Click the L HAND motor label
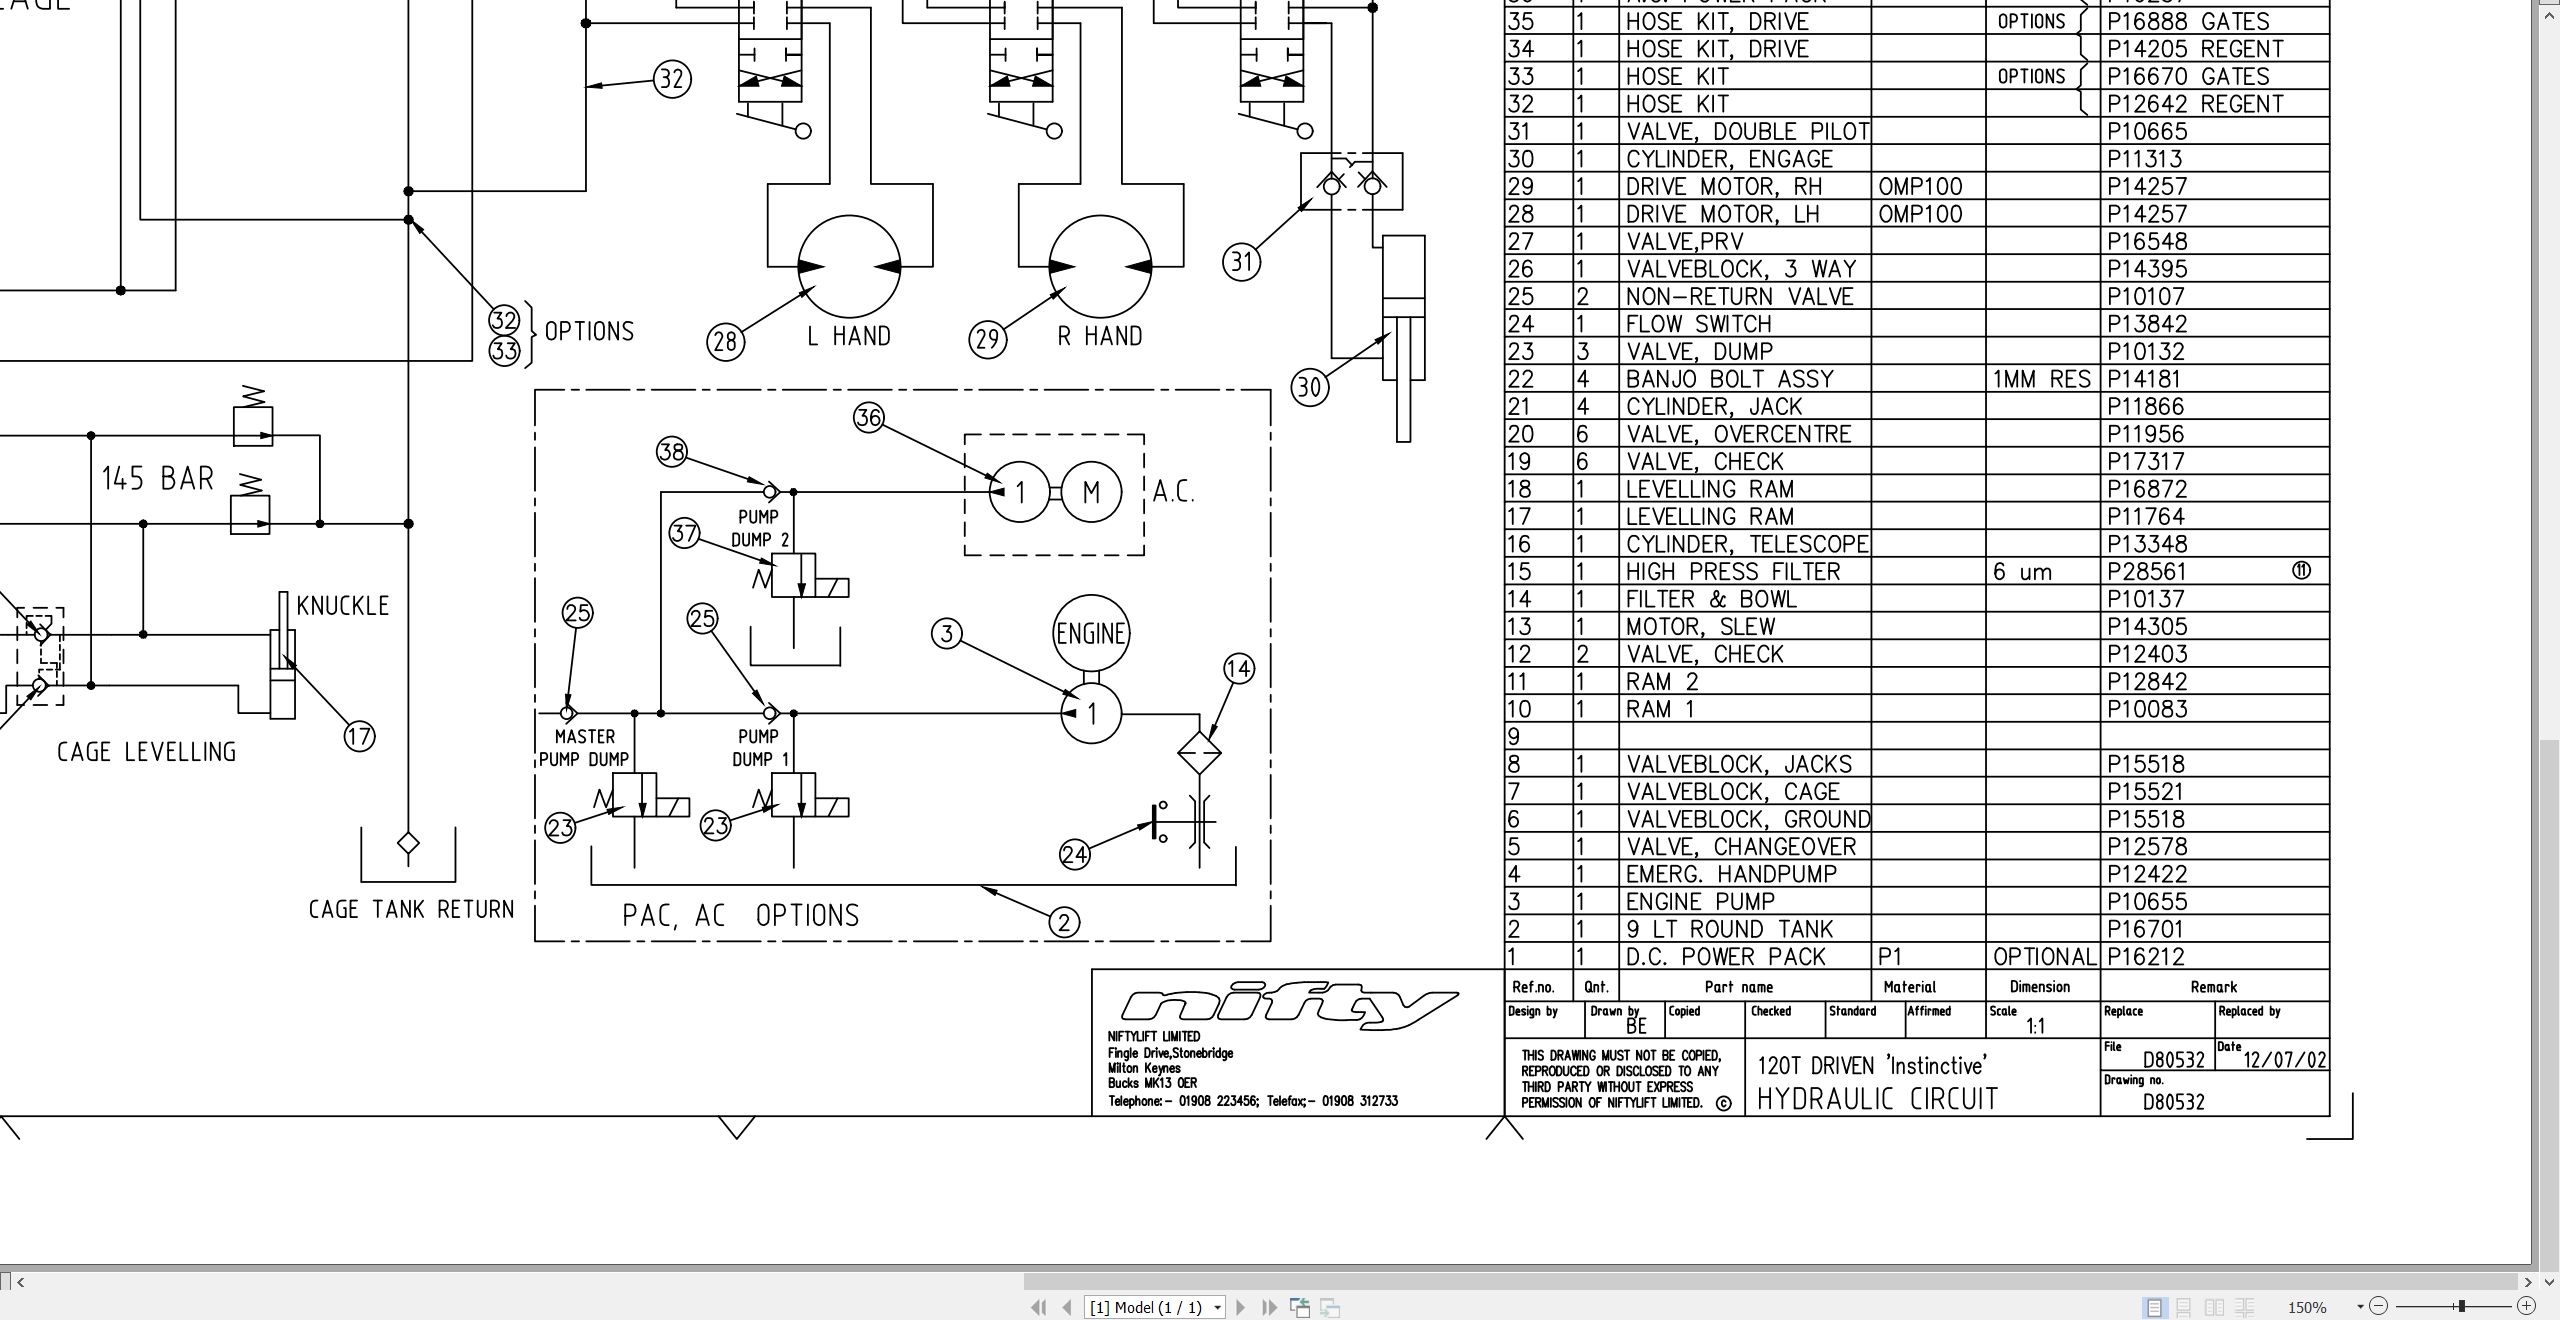Screen dimensions: 2560x1320 tap(849, 336)
